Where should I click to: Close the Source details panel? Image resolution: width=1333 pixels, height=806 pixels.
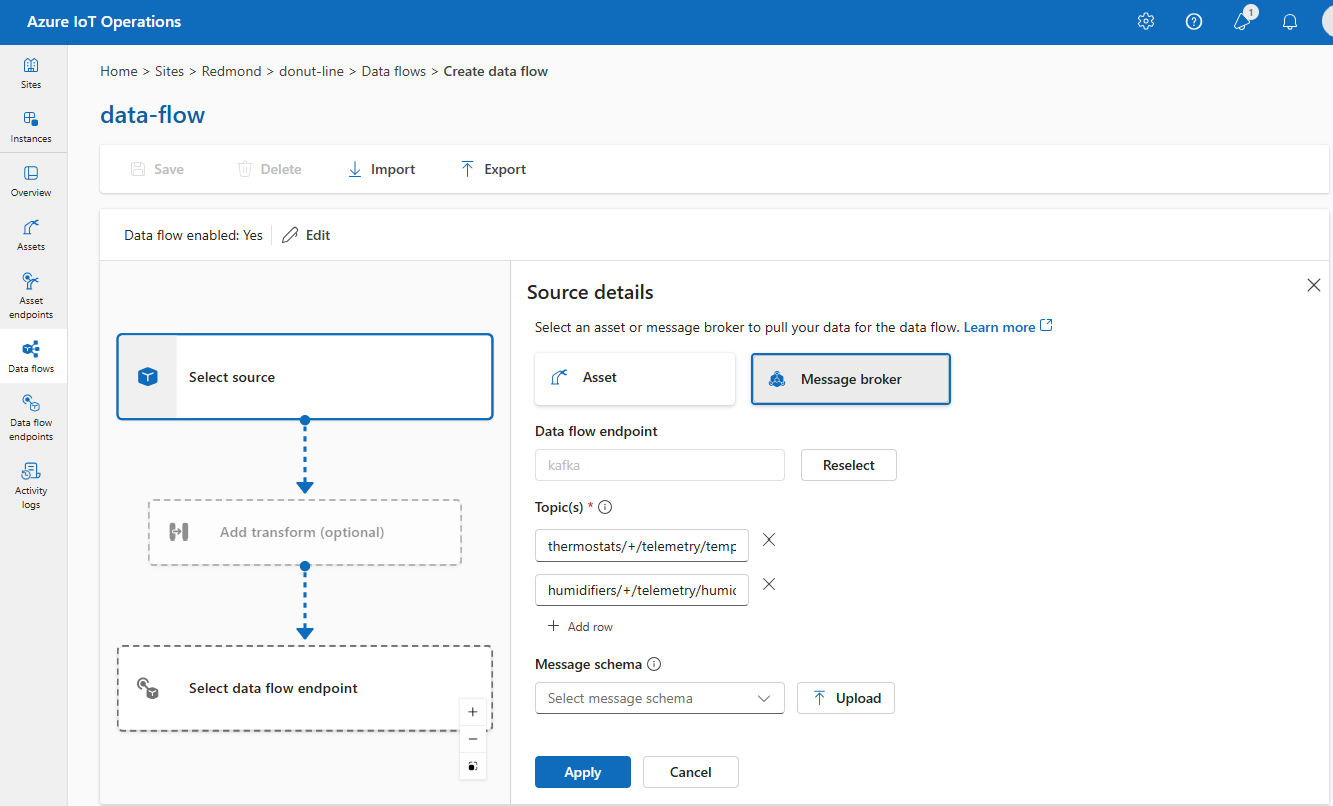coord(1314,285)
